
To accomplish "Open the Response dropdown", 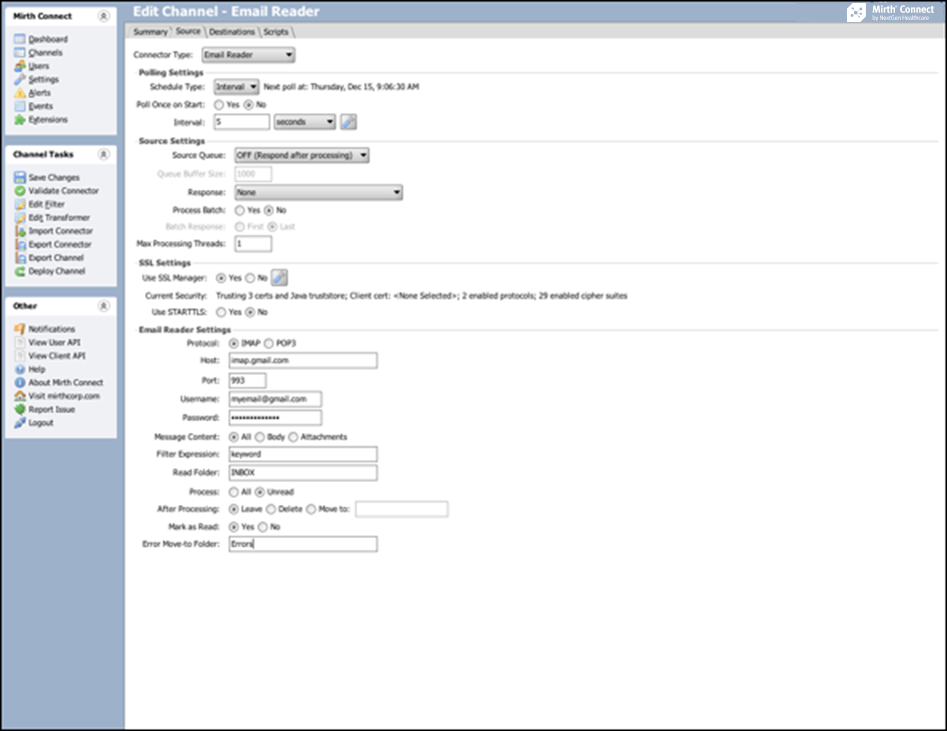I will coord(318,192).
